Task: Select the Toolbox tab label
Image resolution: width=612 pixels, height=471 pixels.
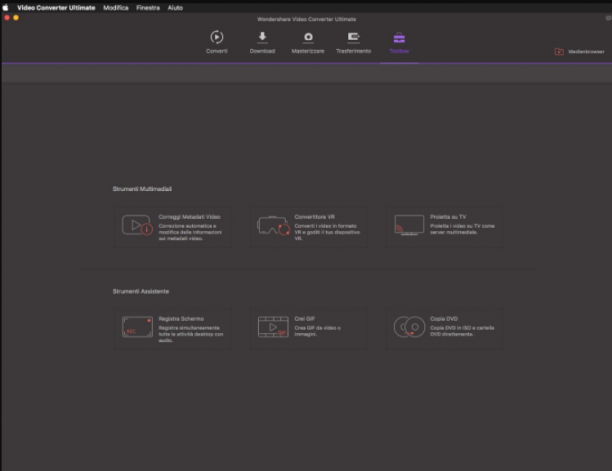Action: click(399, 51)
